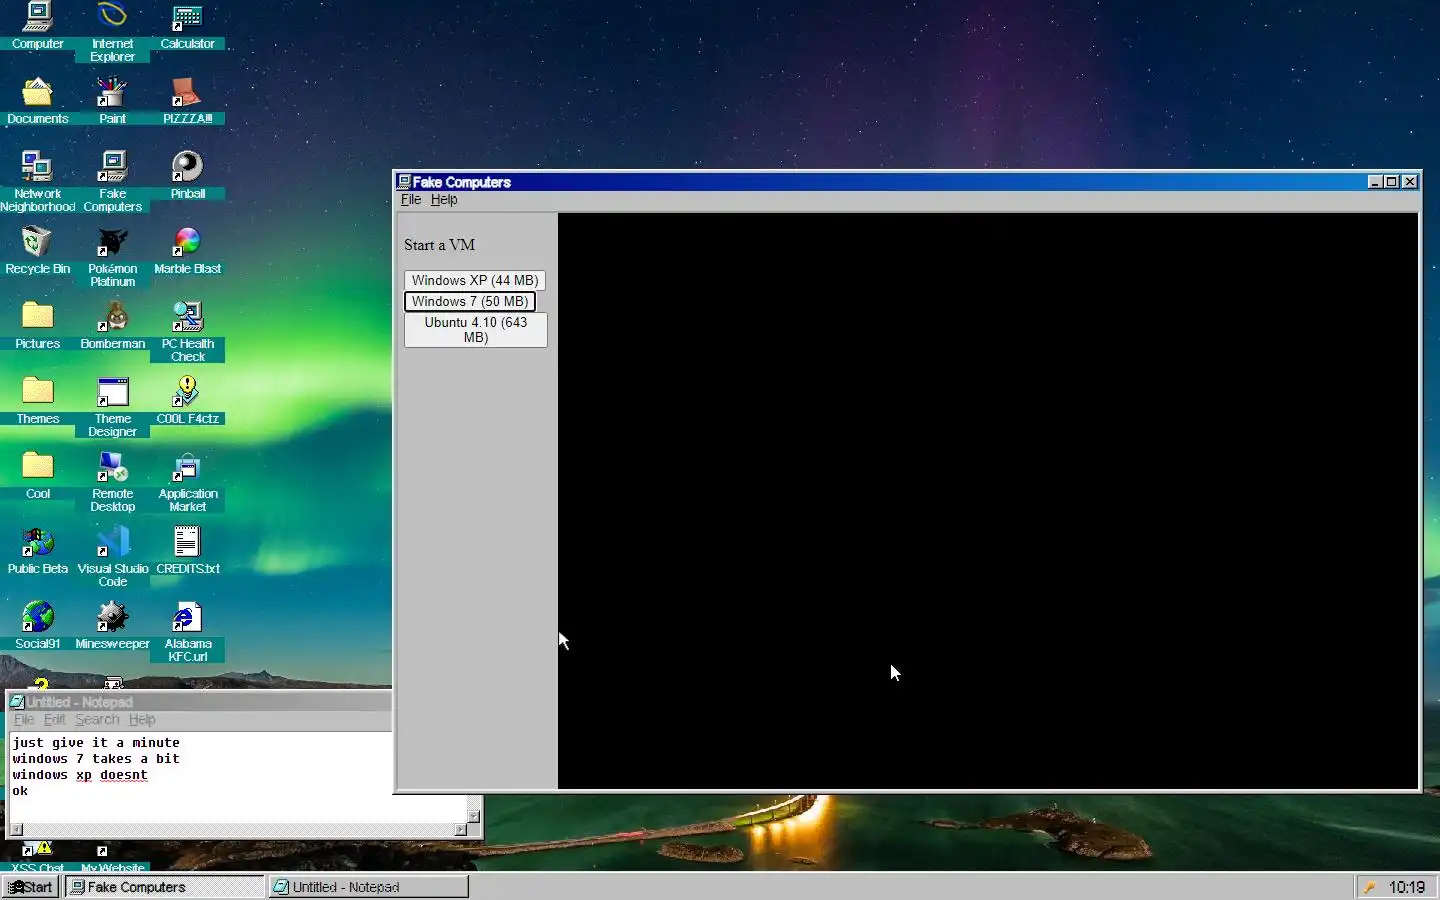
Task: Click the system tray clock 10:19
Action: (1407, 887)
